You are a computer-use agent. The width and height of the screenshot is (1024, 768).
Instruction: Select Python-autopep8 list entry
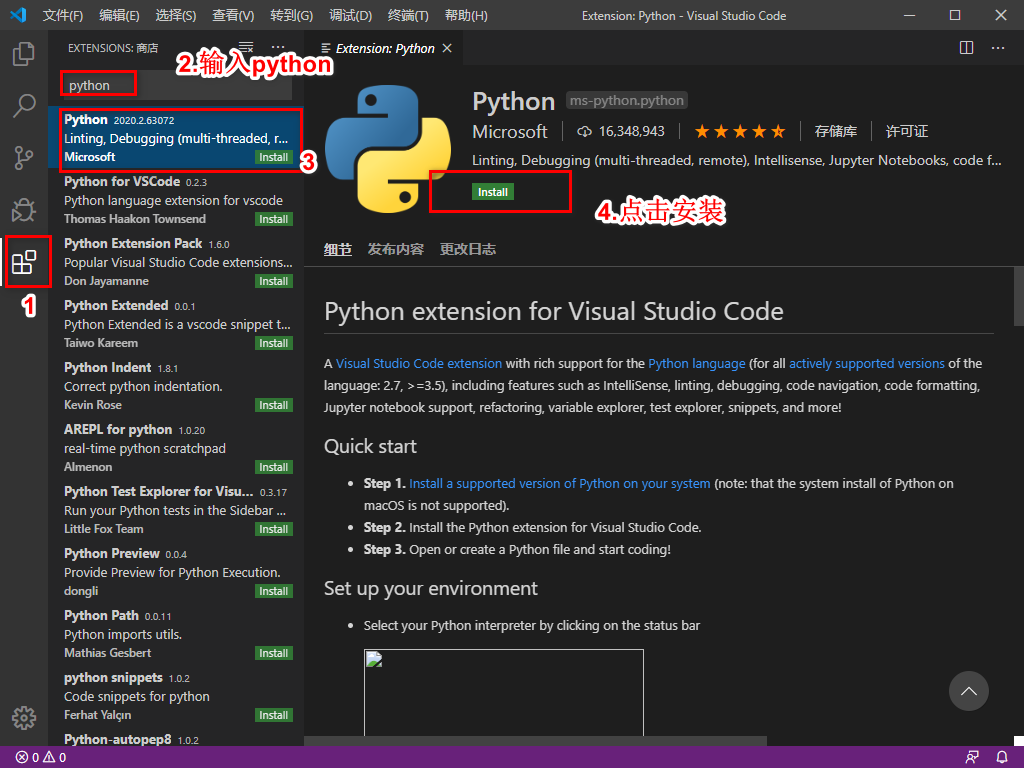coord(176,739)
